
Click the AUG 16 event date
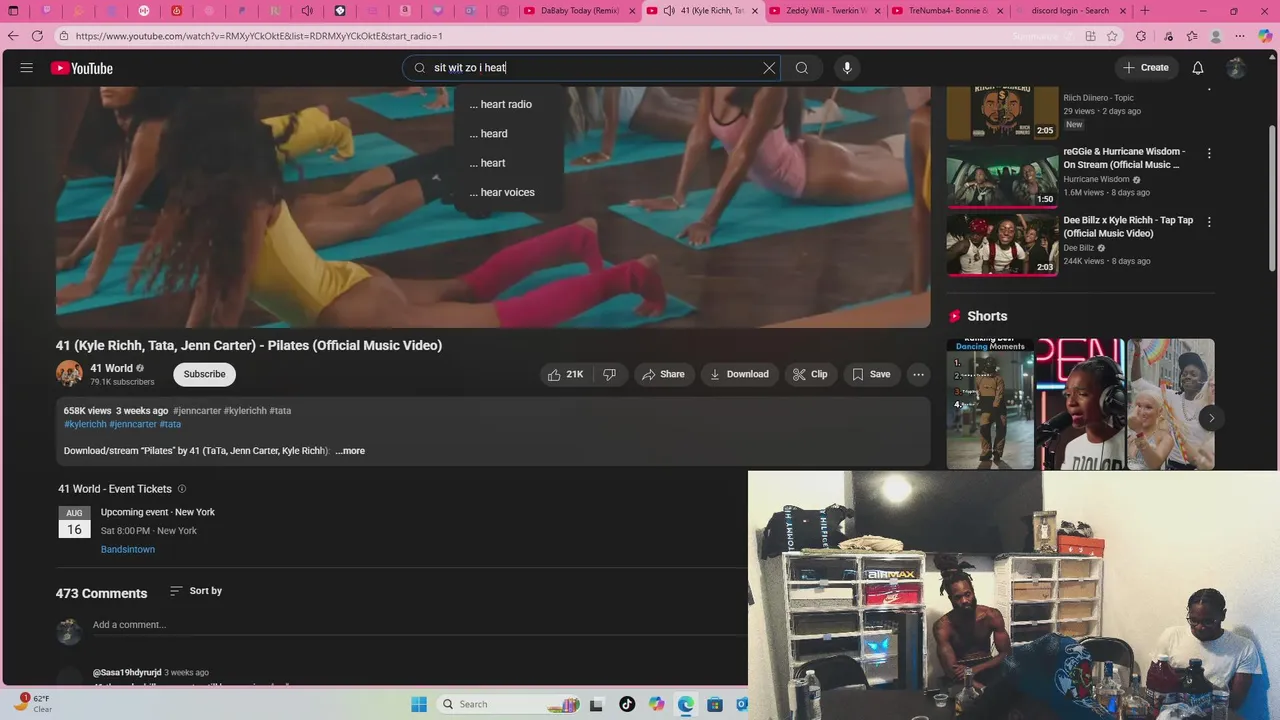click(x=74, y=523)
